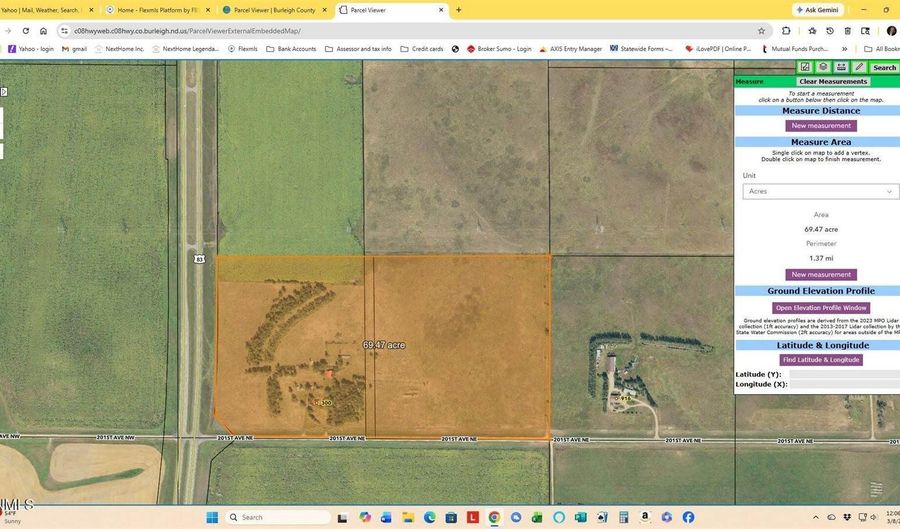
Task: Open iLovePDF bookmark
Action: pos(718,49)
